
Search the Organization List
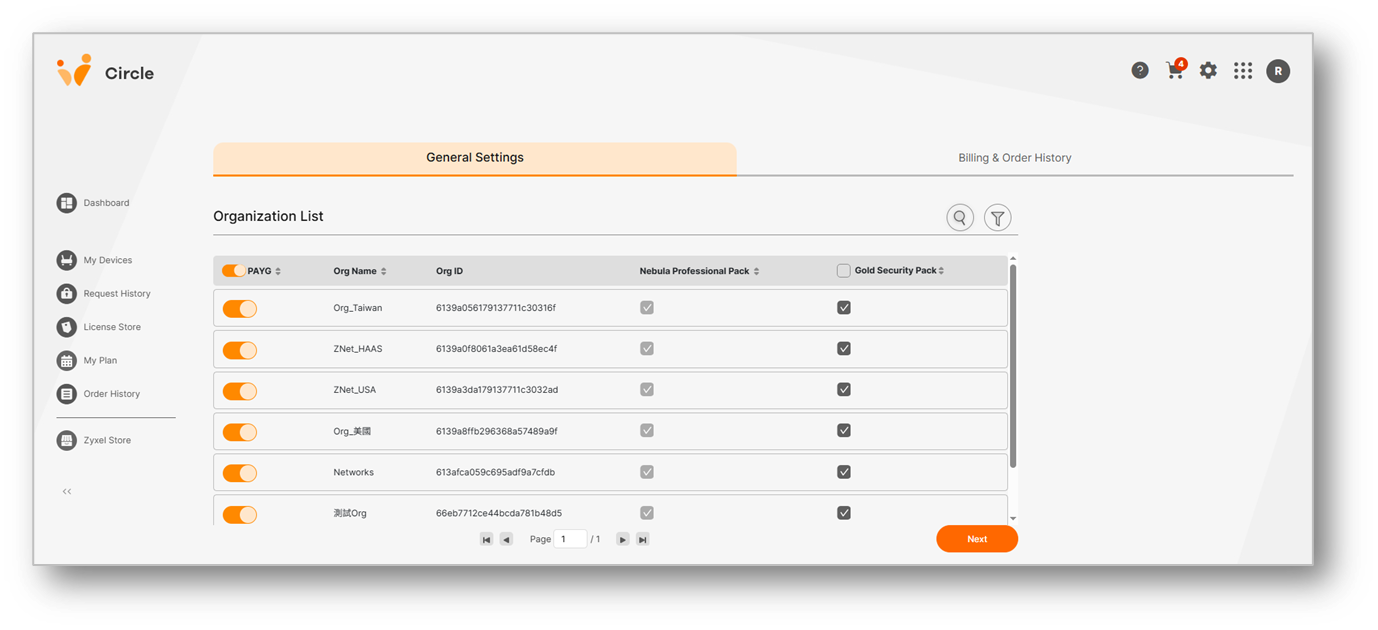960,217
